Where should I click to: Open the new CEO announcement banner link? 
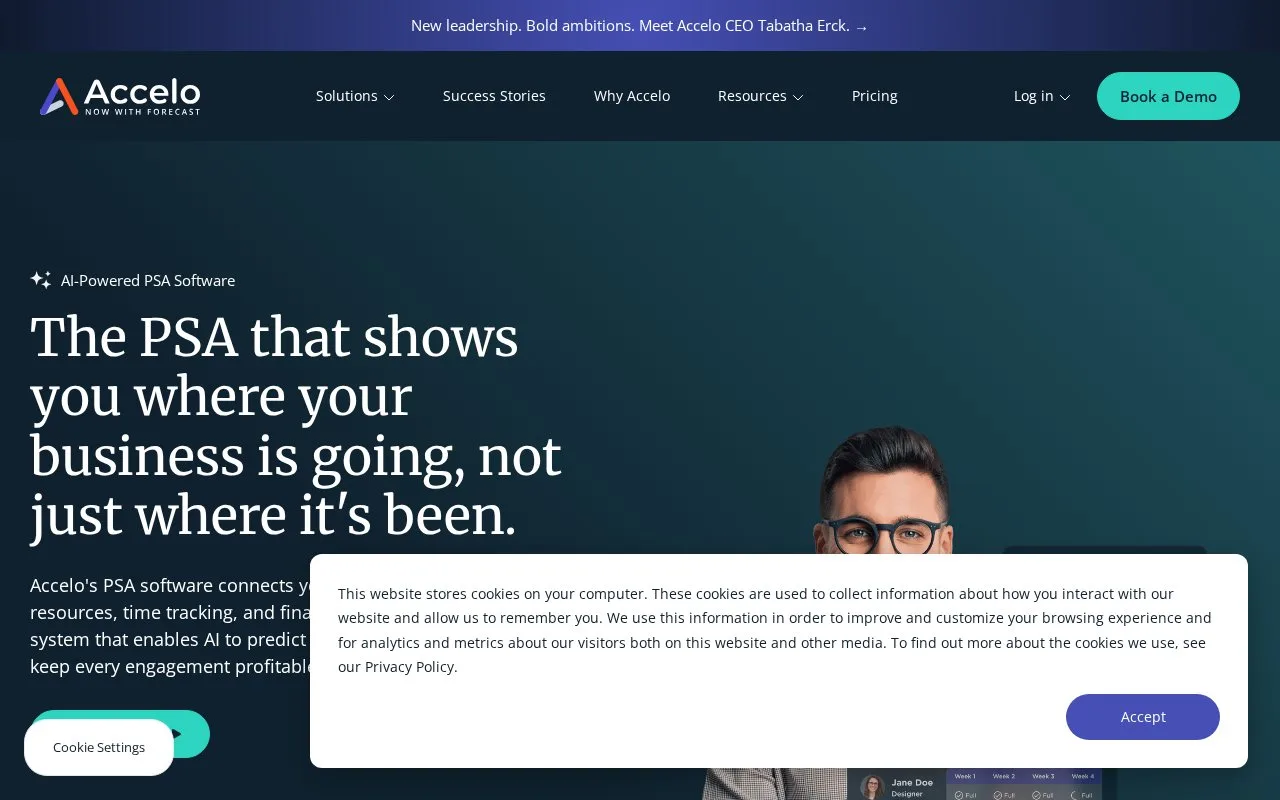point(640,26)
